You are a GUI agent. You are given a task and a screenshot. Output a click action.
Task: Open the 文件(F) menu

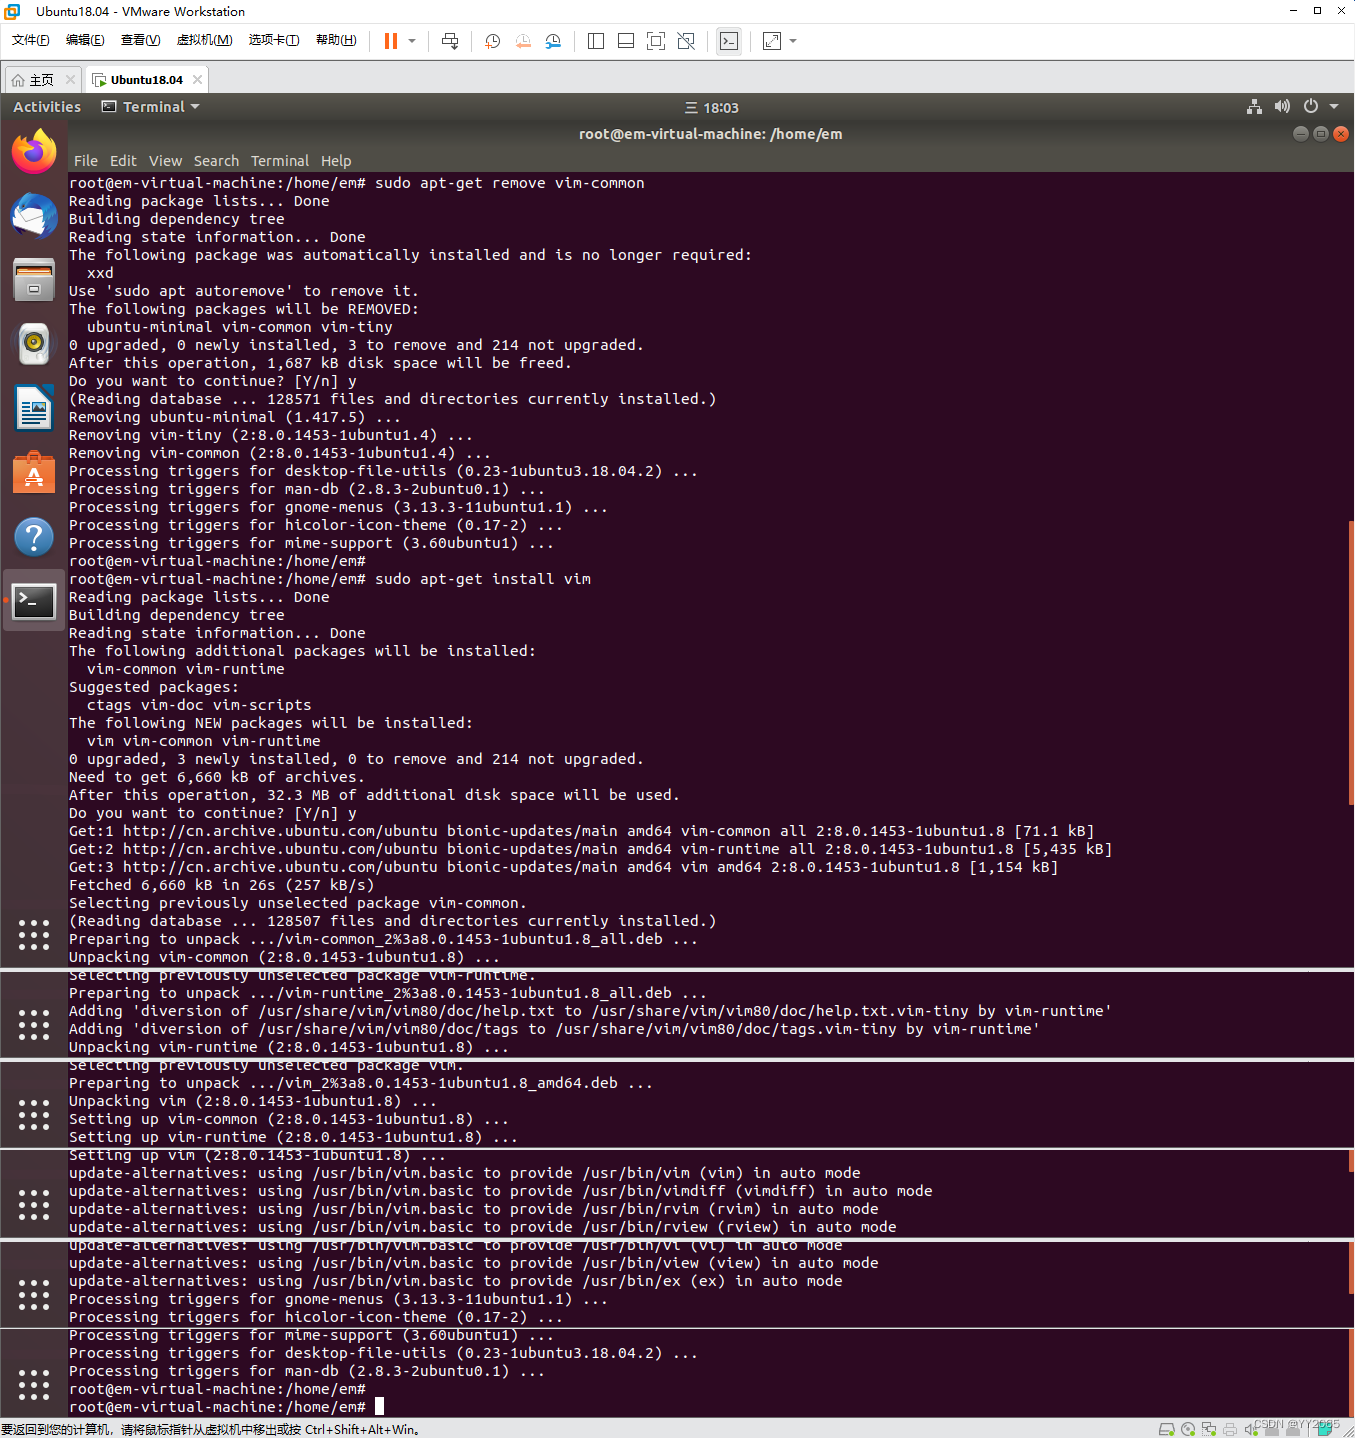(x=31, y=40)
